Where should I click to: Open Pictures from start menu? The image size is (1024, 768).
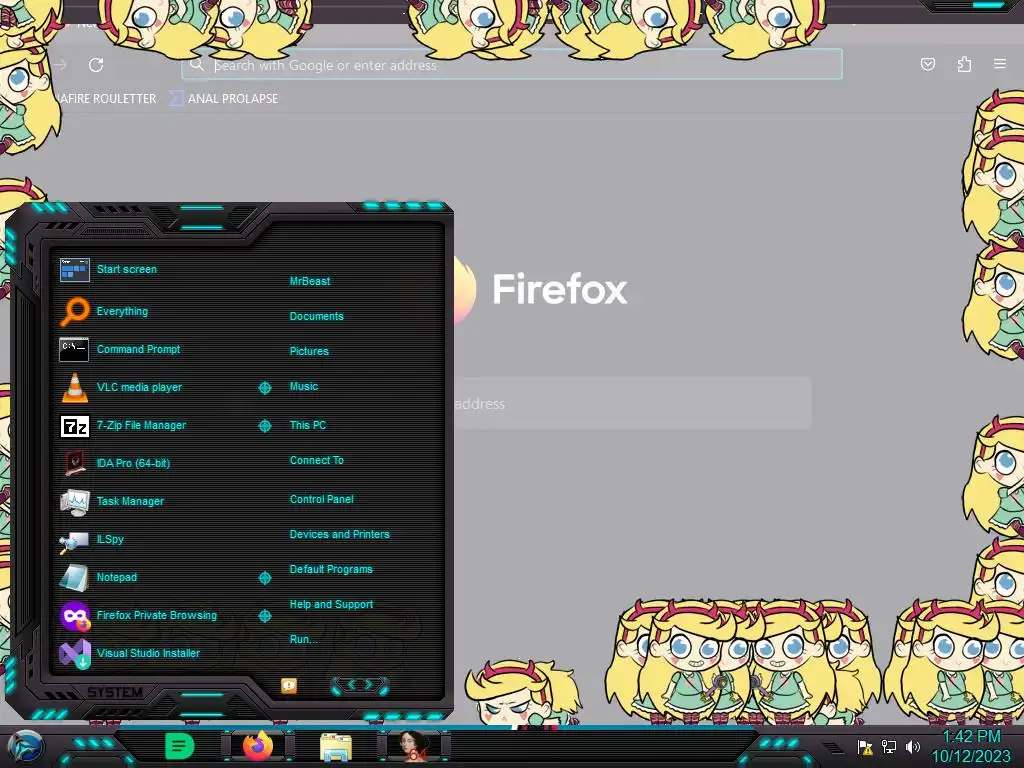[309, 351]
